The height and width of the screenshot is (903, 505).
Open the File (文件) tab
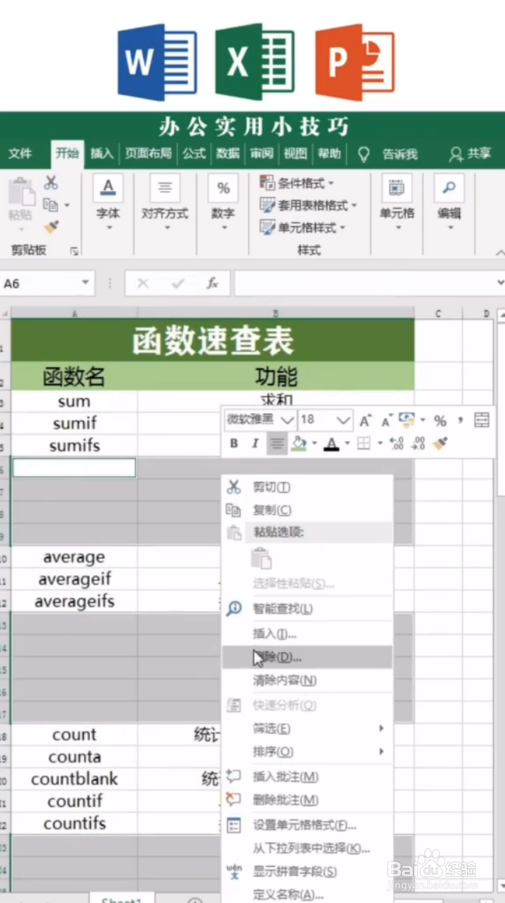(20, 154)
